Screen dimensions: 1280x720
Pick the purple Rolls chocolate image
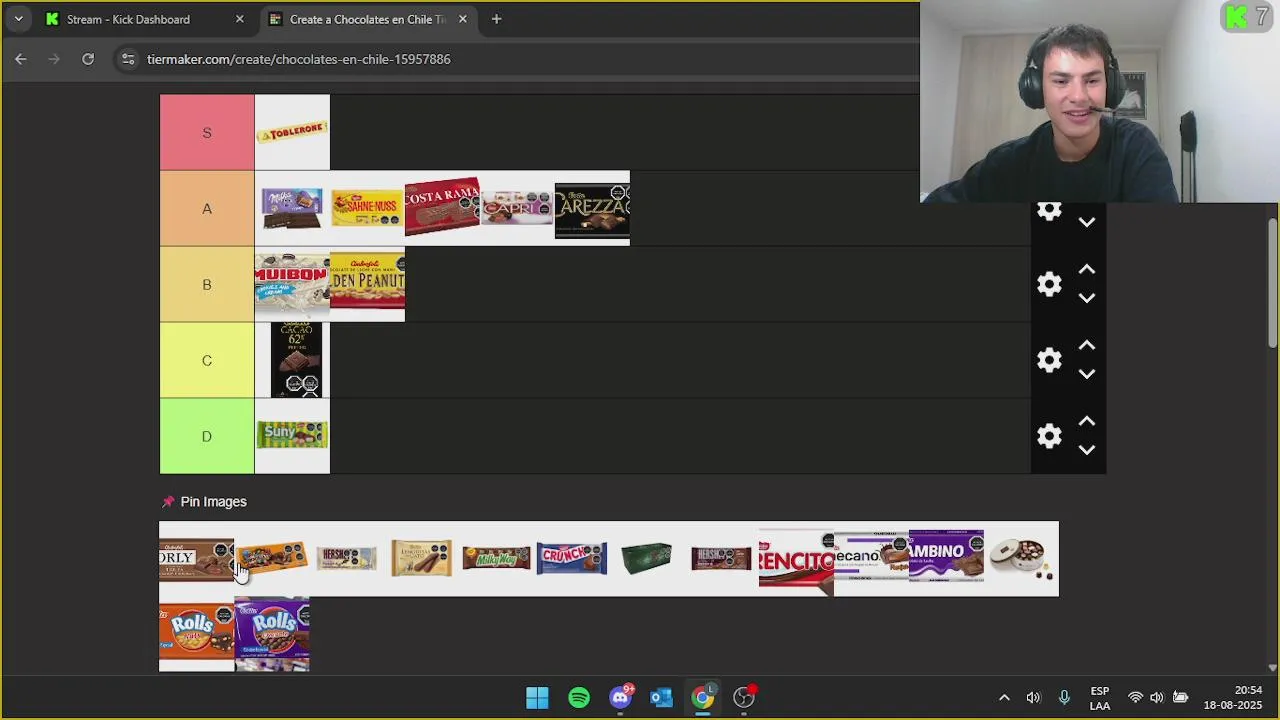[271, 634]
